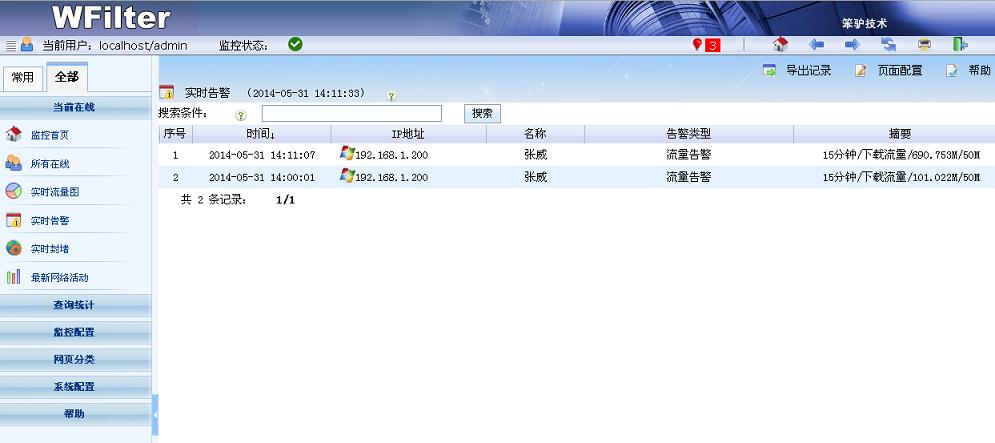Screen dimensions: 995x443
Task: Click the home icon in top toolbar
Action: [781, 45]
